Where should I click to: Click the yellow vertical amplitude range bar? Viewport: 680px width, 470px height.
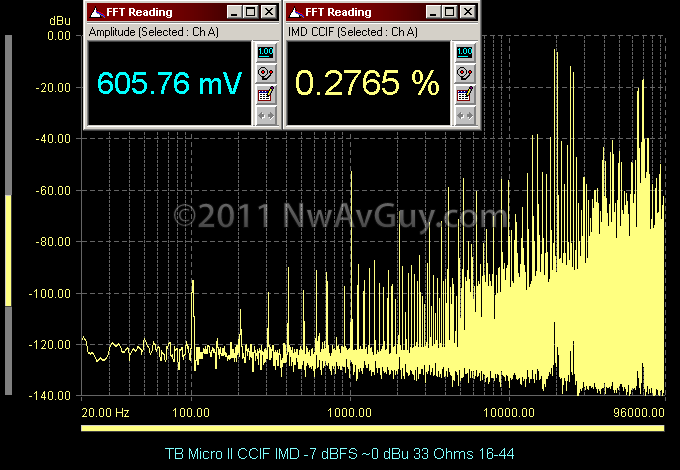point(8,251)
